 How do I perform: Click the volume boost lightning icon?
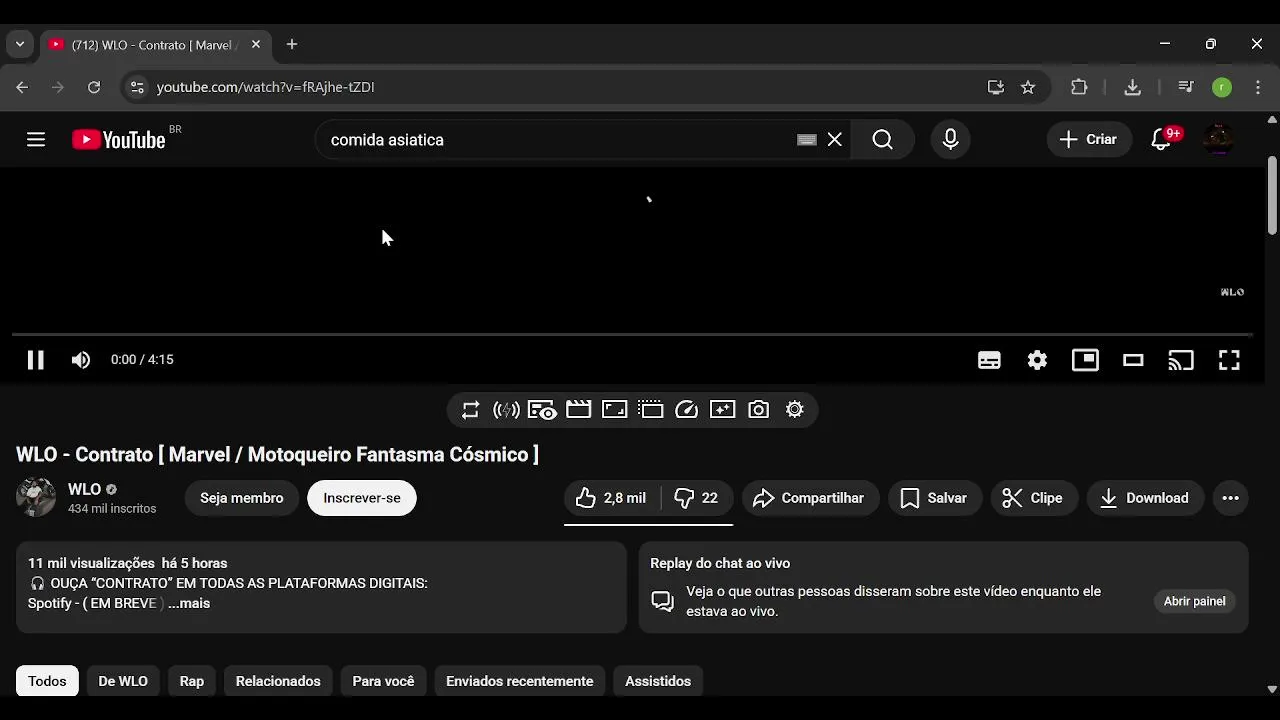pyautogui.click(x=506, y=410)
